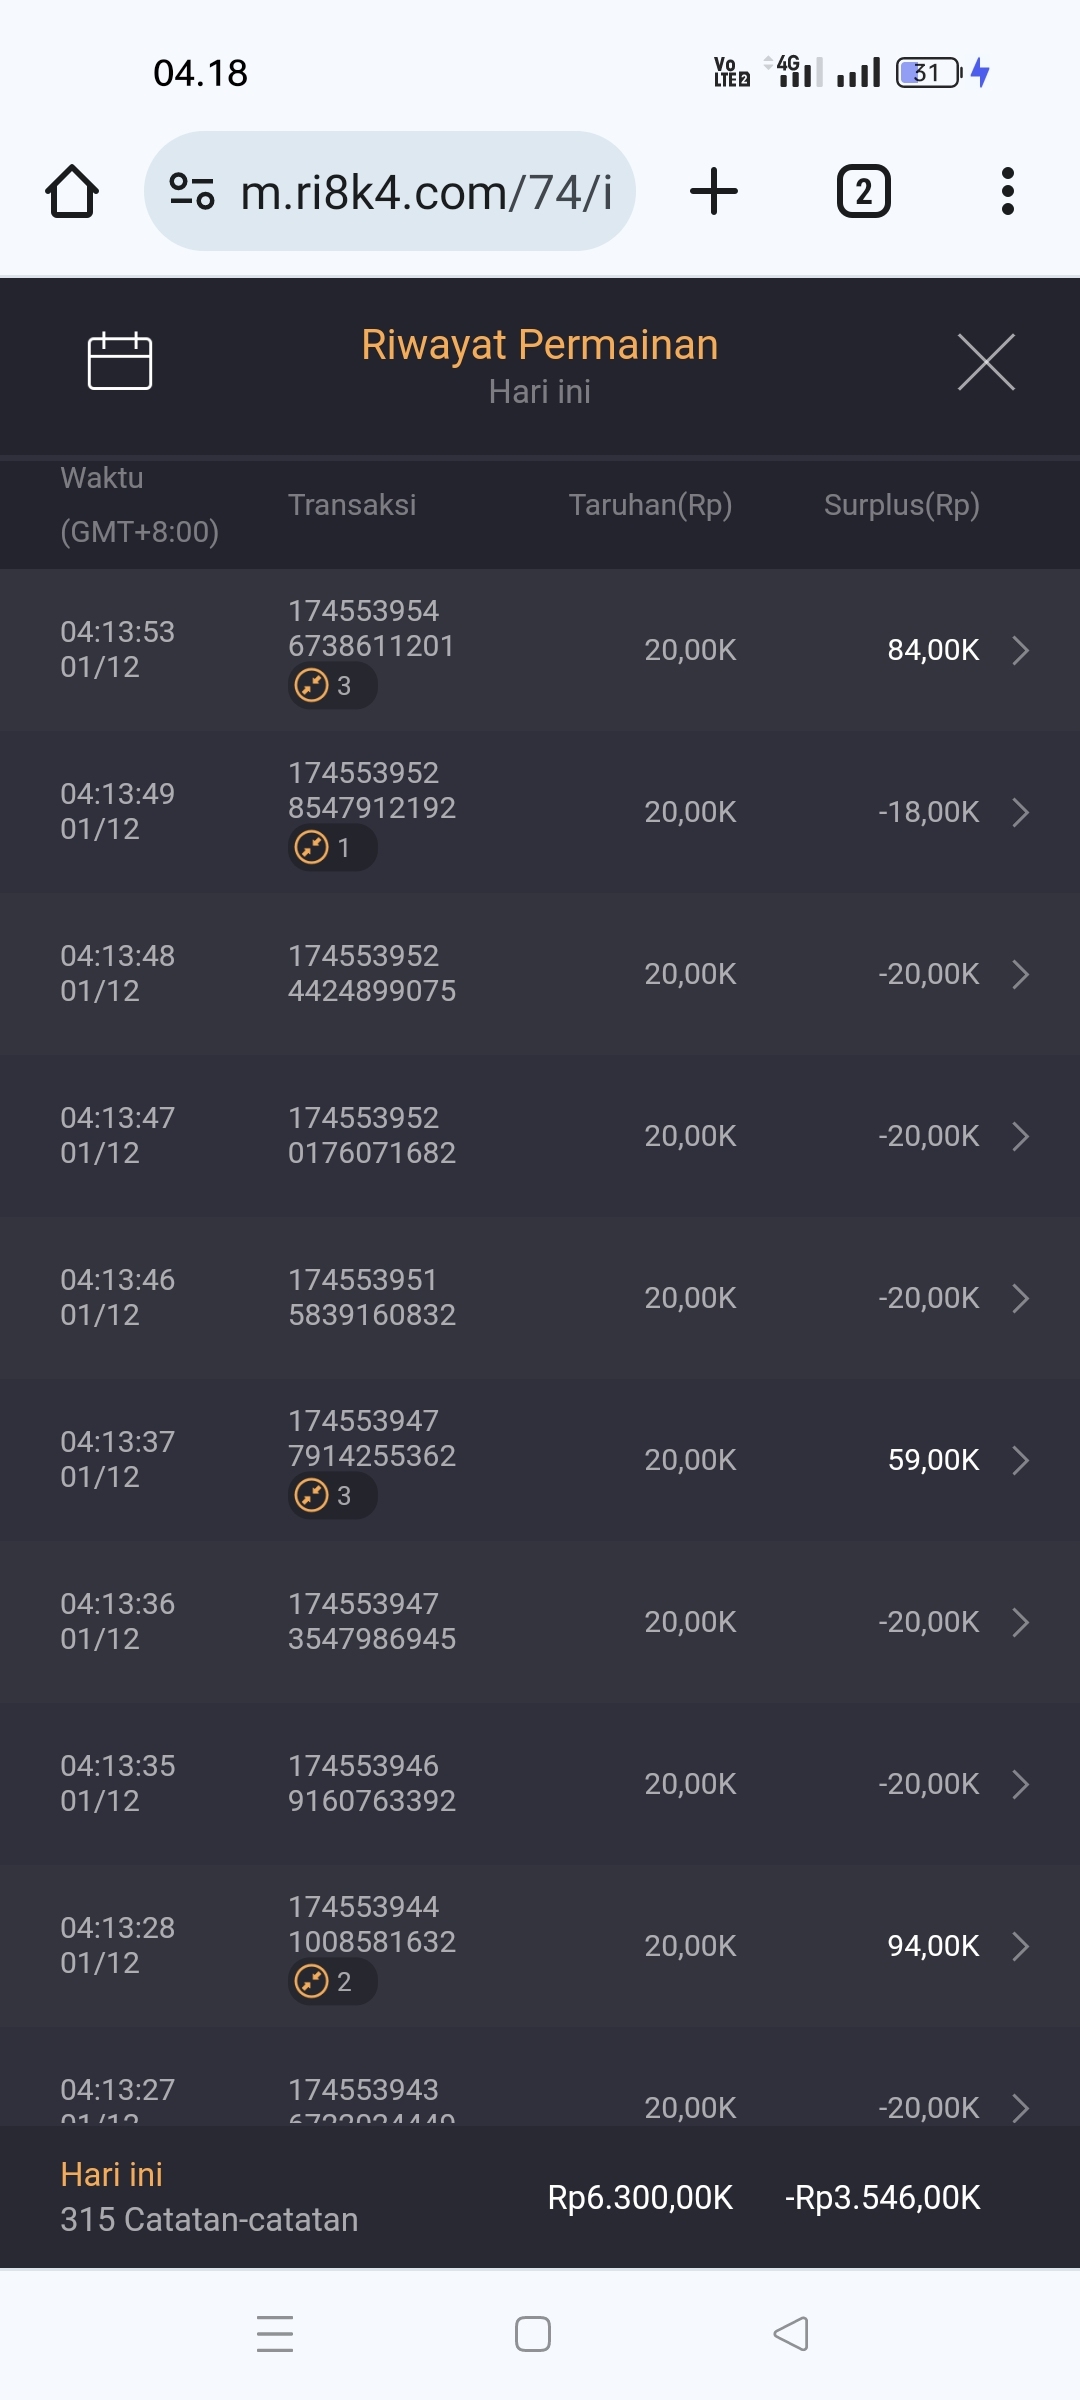Close the Riwayat Permainan panel
This screenshot has width=1080, height=2400.
(x=986, y=362)
